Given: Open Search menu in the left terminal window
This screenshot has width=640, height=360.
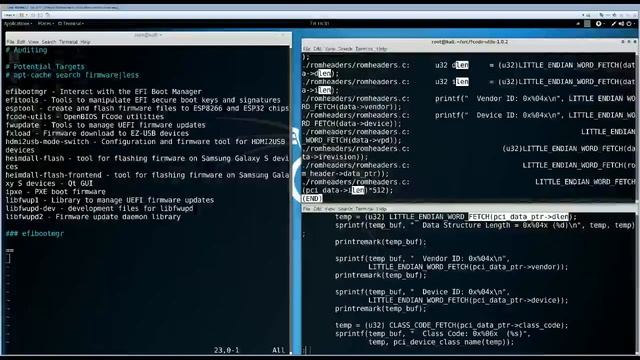Looking at the screenshot, I should click(49, 42).
